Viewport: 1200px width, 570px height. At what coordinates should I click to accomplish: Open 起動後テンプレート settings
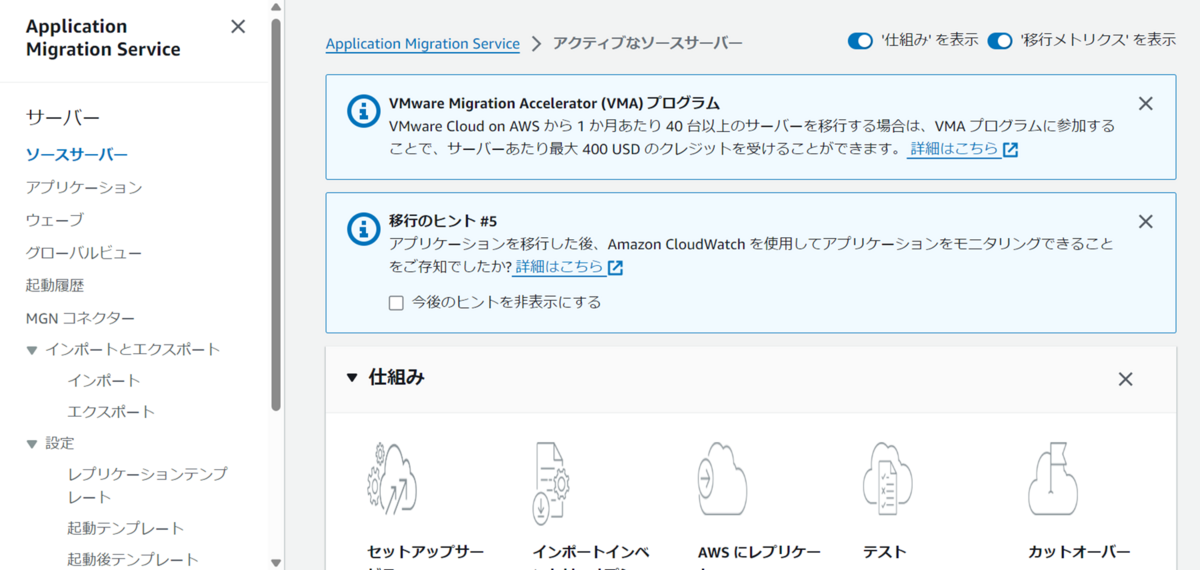click(x=133, y=559)
